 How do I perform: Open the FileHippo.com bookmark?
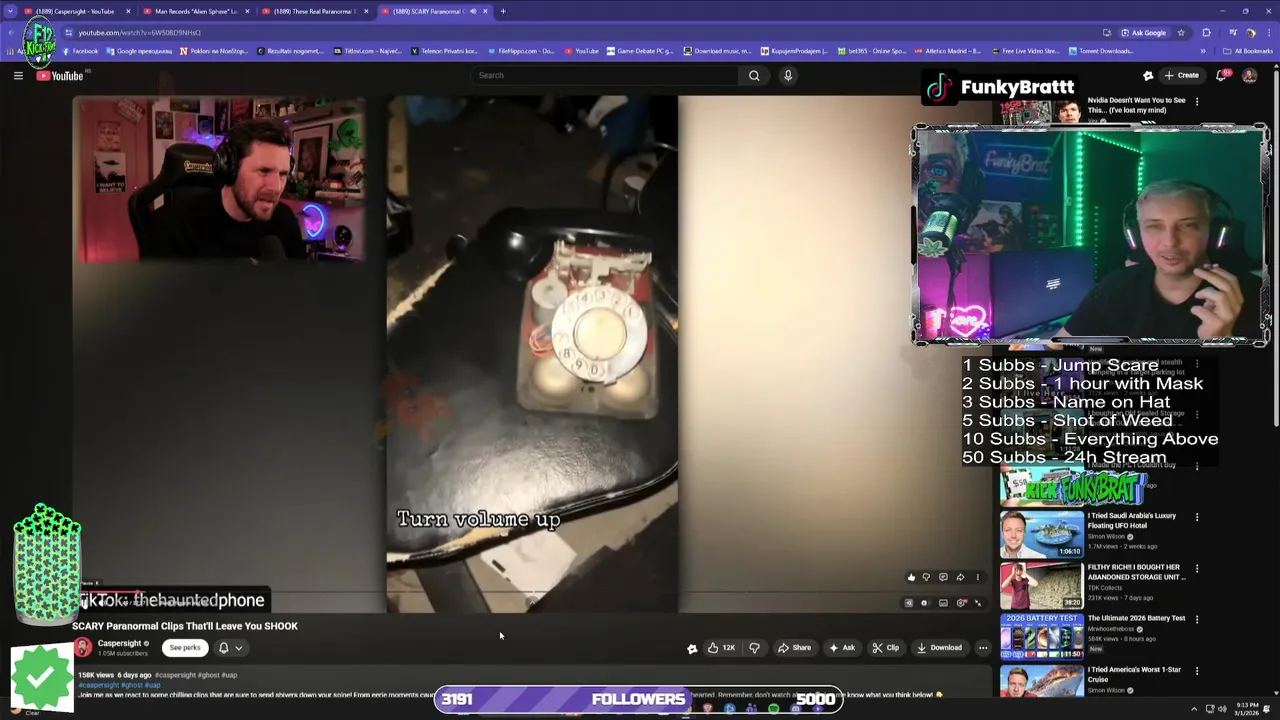pos(521,51)
